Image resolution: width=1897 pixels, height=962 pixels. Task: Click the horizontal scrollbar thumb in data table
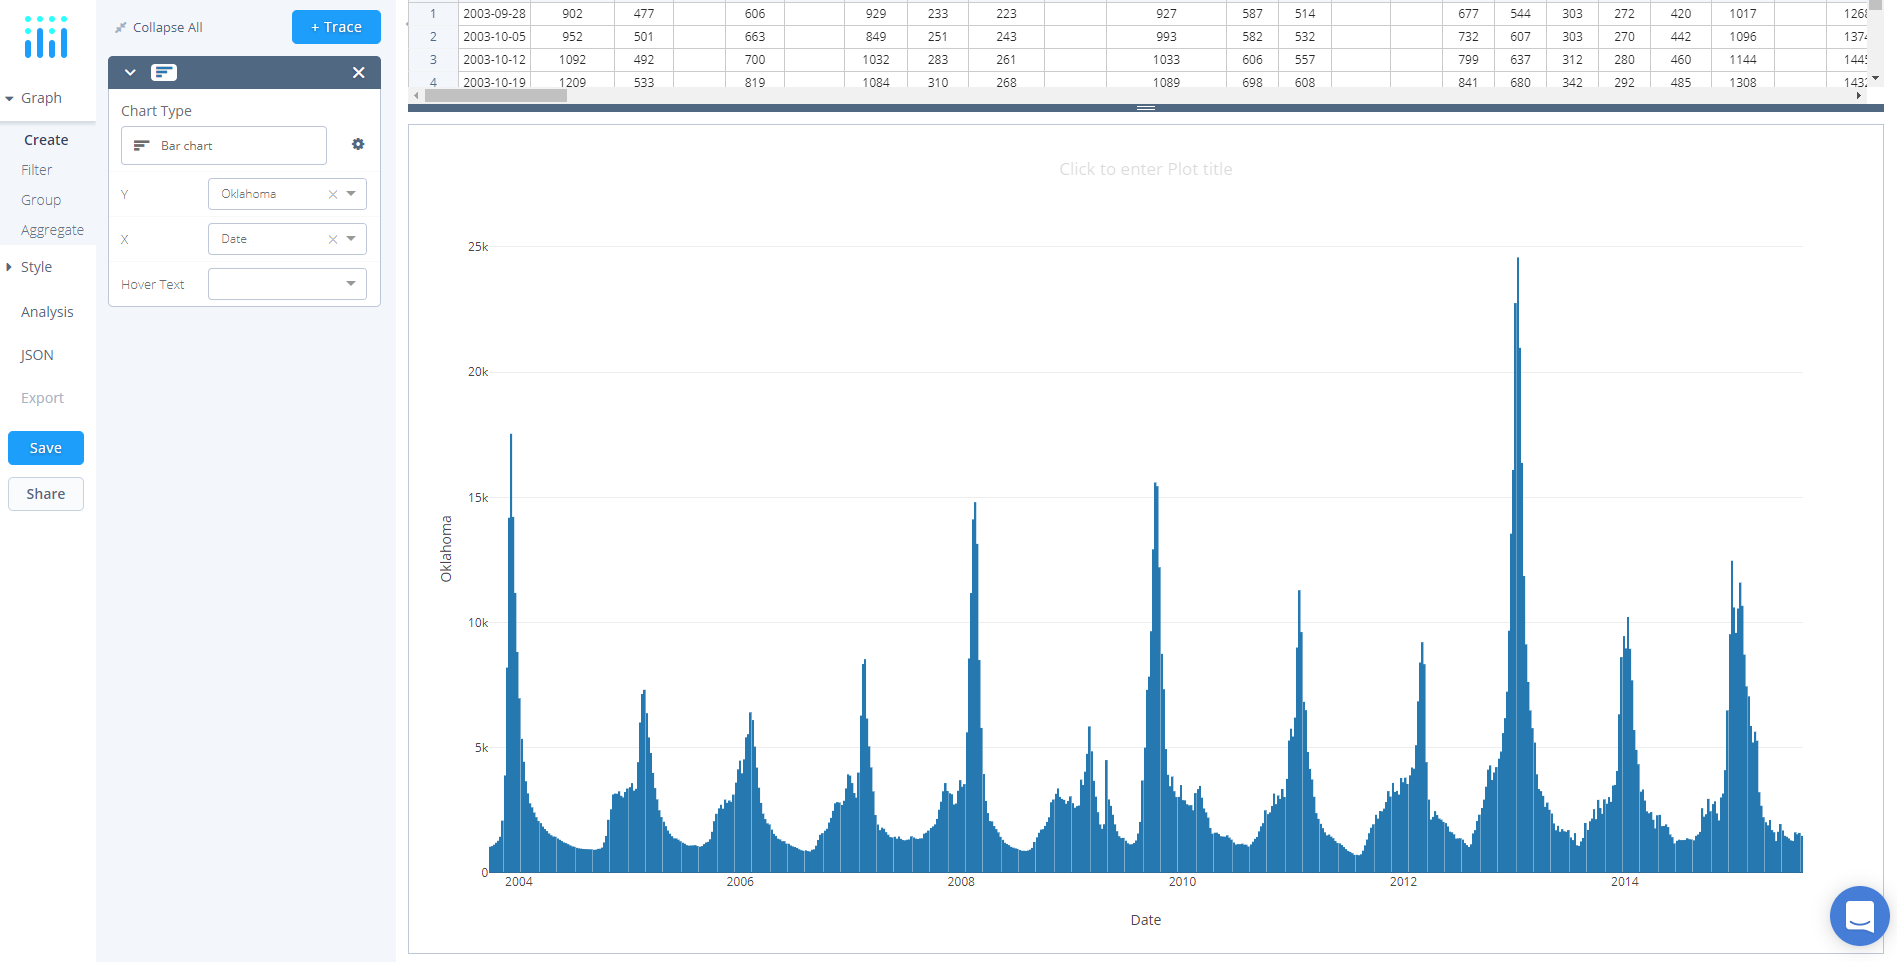[496, 96]
